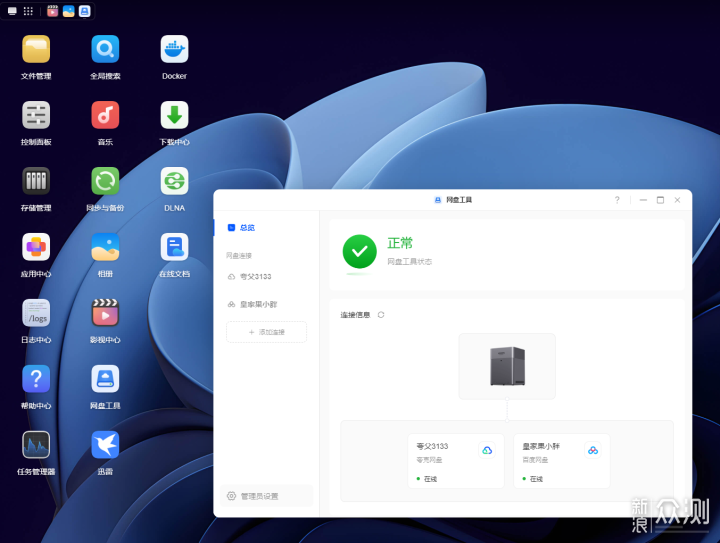Open the 文件管理 file manager app
Image resolution: width=720 pixels, height=543 pixels.
(x=36, y=49)
